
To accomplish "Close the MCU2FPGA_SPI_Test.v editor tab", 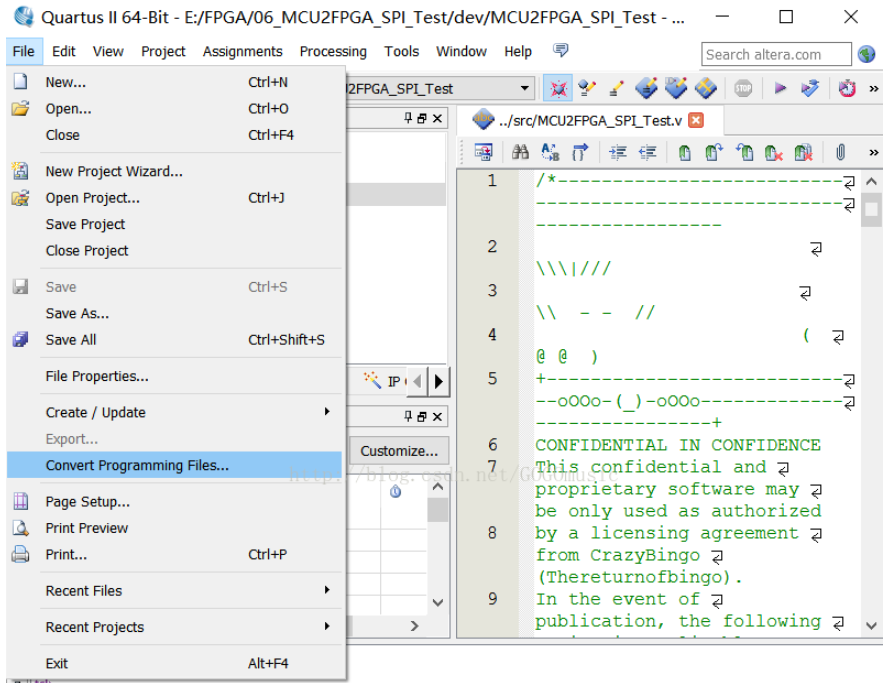I will point(696,120).
